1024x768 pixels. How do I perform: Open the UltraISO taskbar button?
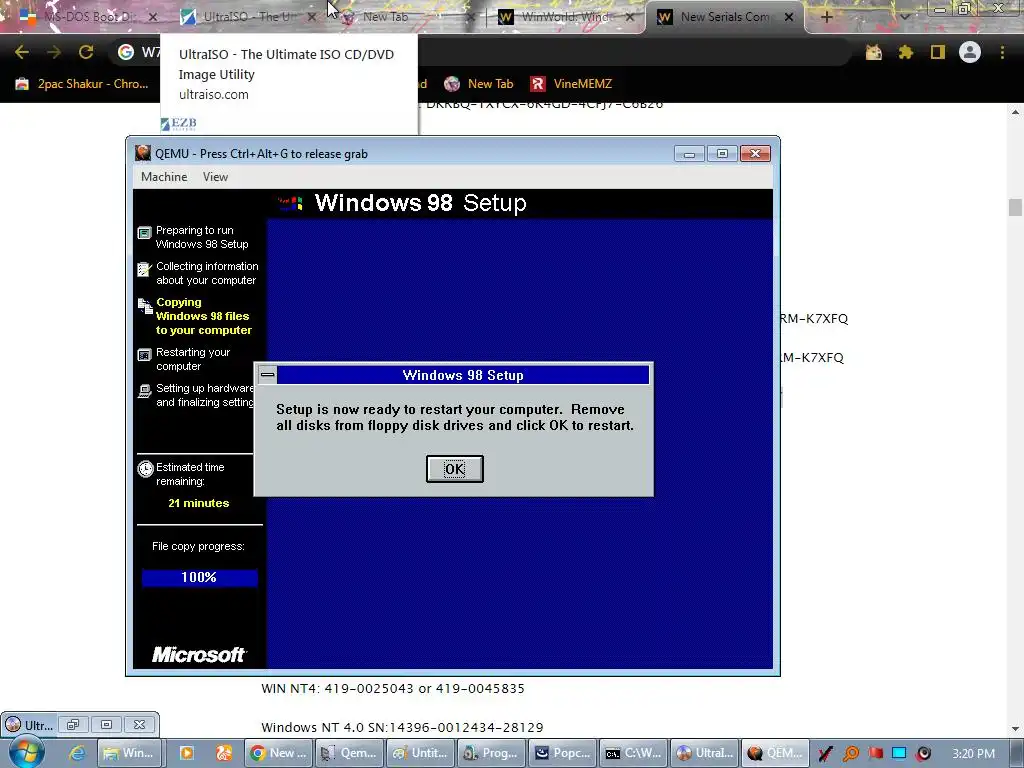(x=705, y=753)
